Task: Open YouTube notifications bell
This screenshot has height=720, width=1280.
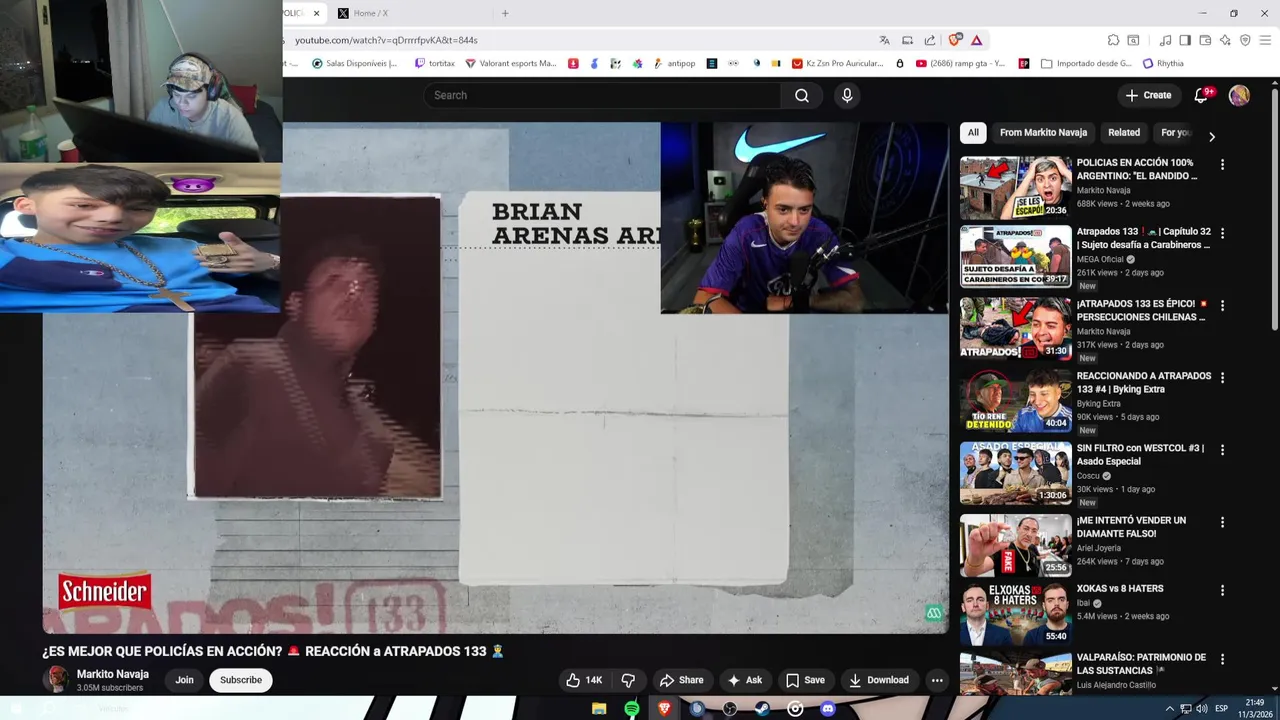Action: [1202, 95]
